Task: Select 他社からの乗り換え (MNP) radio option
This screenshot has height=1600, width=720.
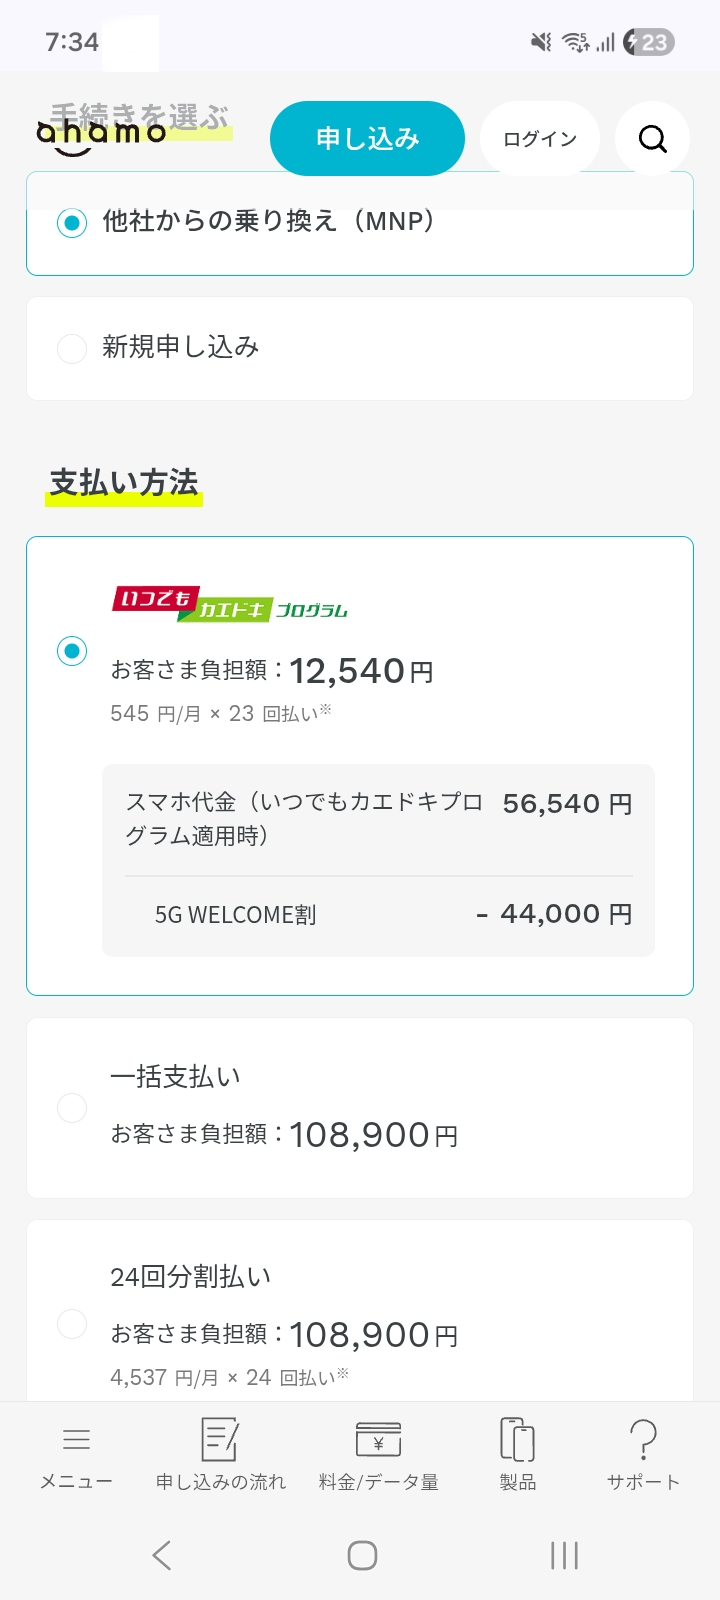Action: click(x=72, y=223)
